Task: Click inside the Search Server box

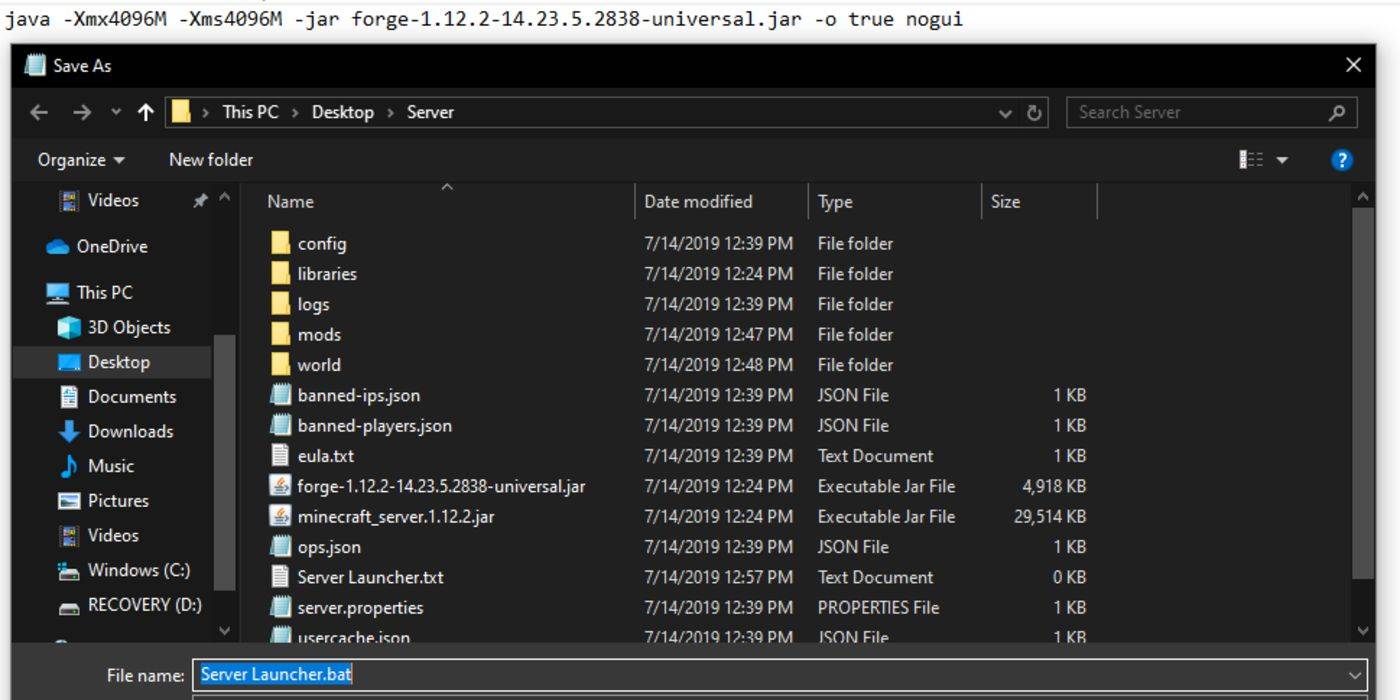Action: pyautogui.click(x=1180, y=112)
